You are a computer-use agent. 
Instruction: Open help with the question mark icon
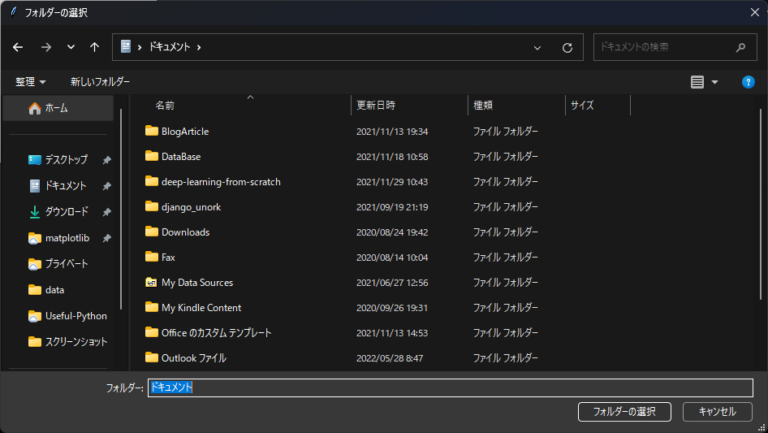[748, 82]
